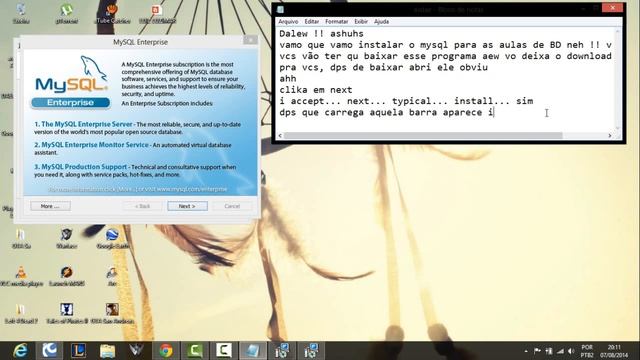This screenshot has height=360, width=640.
Task: Click POR PTB2 language indicator
Action: click(x=587, y=351)
